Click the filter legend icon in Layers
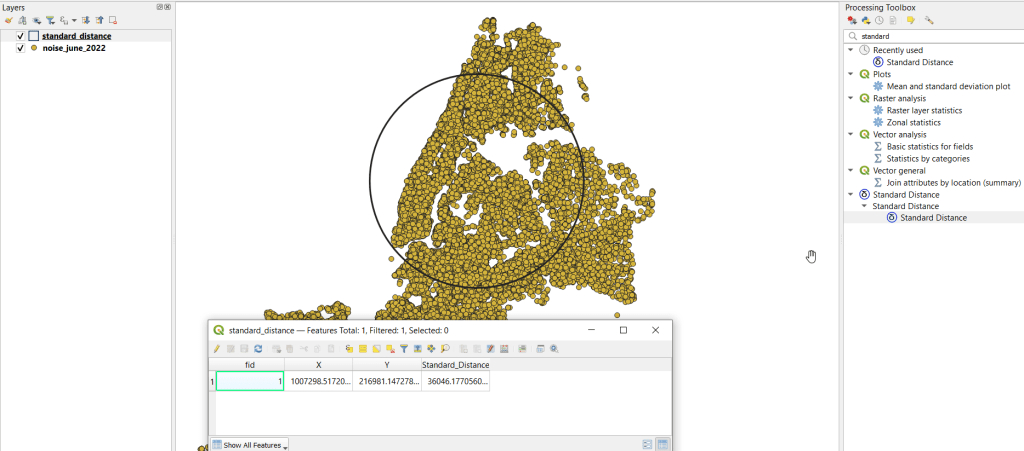 (x=50, y=20)
